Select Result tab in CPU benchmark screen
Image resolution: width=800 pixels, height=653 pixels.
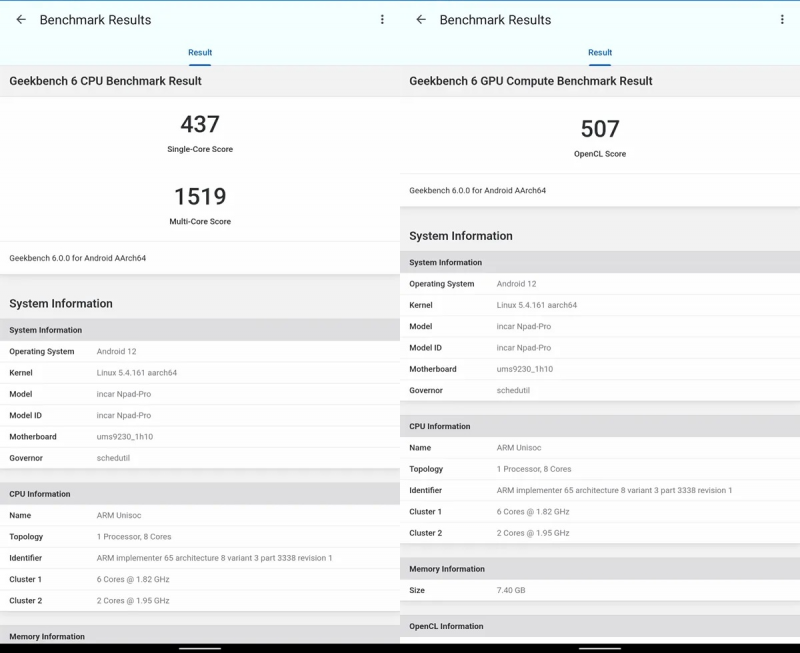tap(200, 53)
